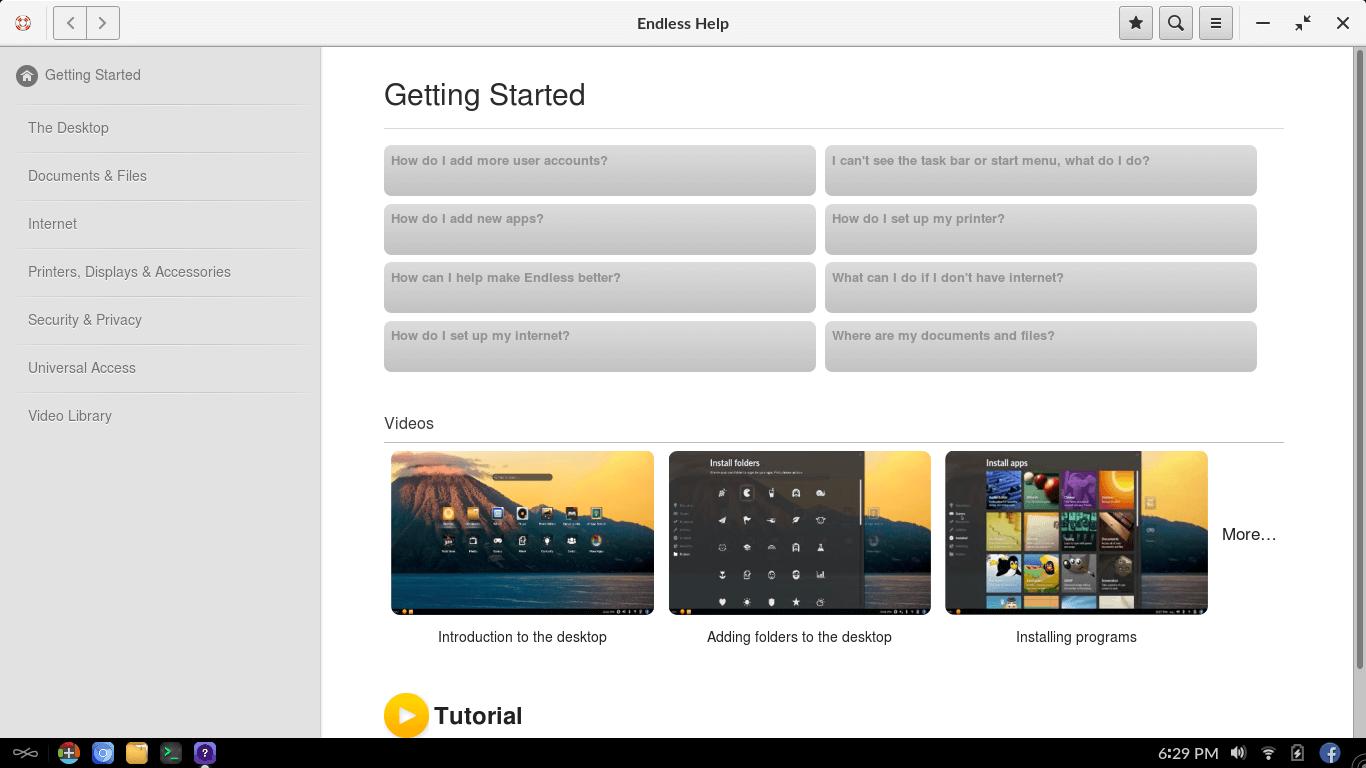Go forward with the right arrow button
The width and height of the screenshot is (1366, 768).
tap(103, 23)
